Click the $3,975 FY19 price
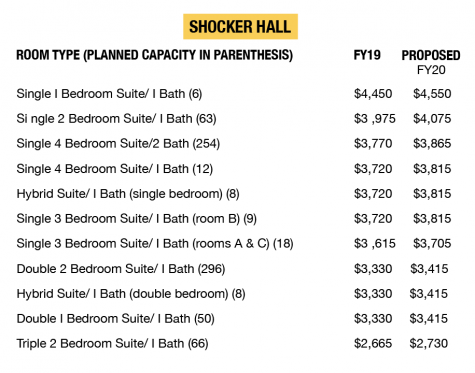The height and width of the screenshot is (373, 475). click(x=375, y=119)
